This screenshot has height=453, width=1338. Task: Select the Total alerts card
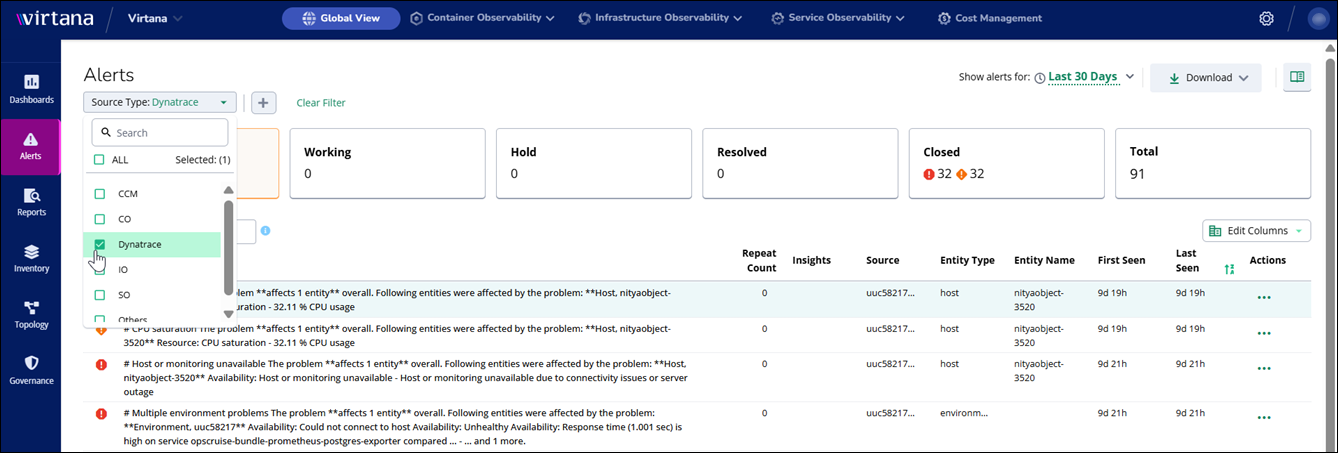click(1213, 163)
